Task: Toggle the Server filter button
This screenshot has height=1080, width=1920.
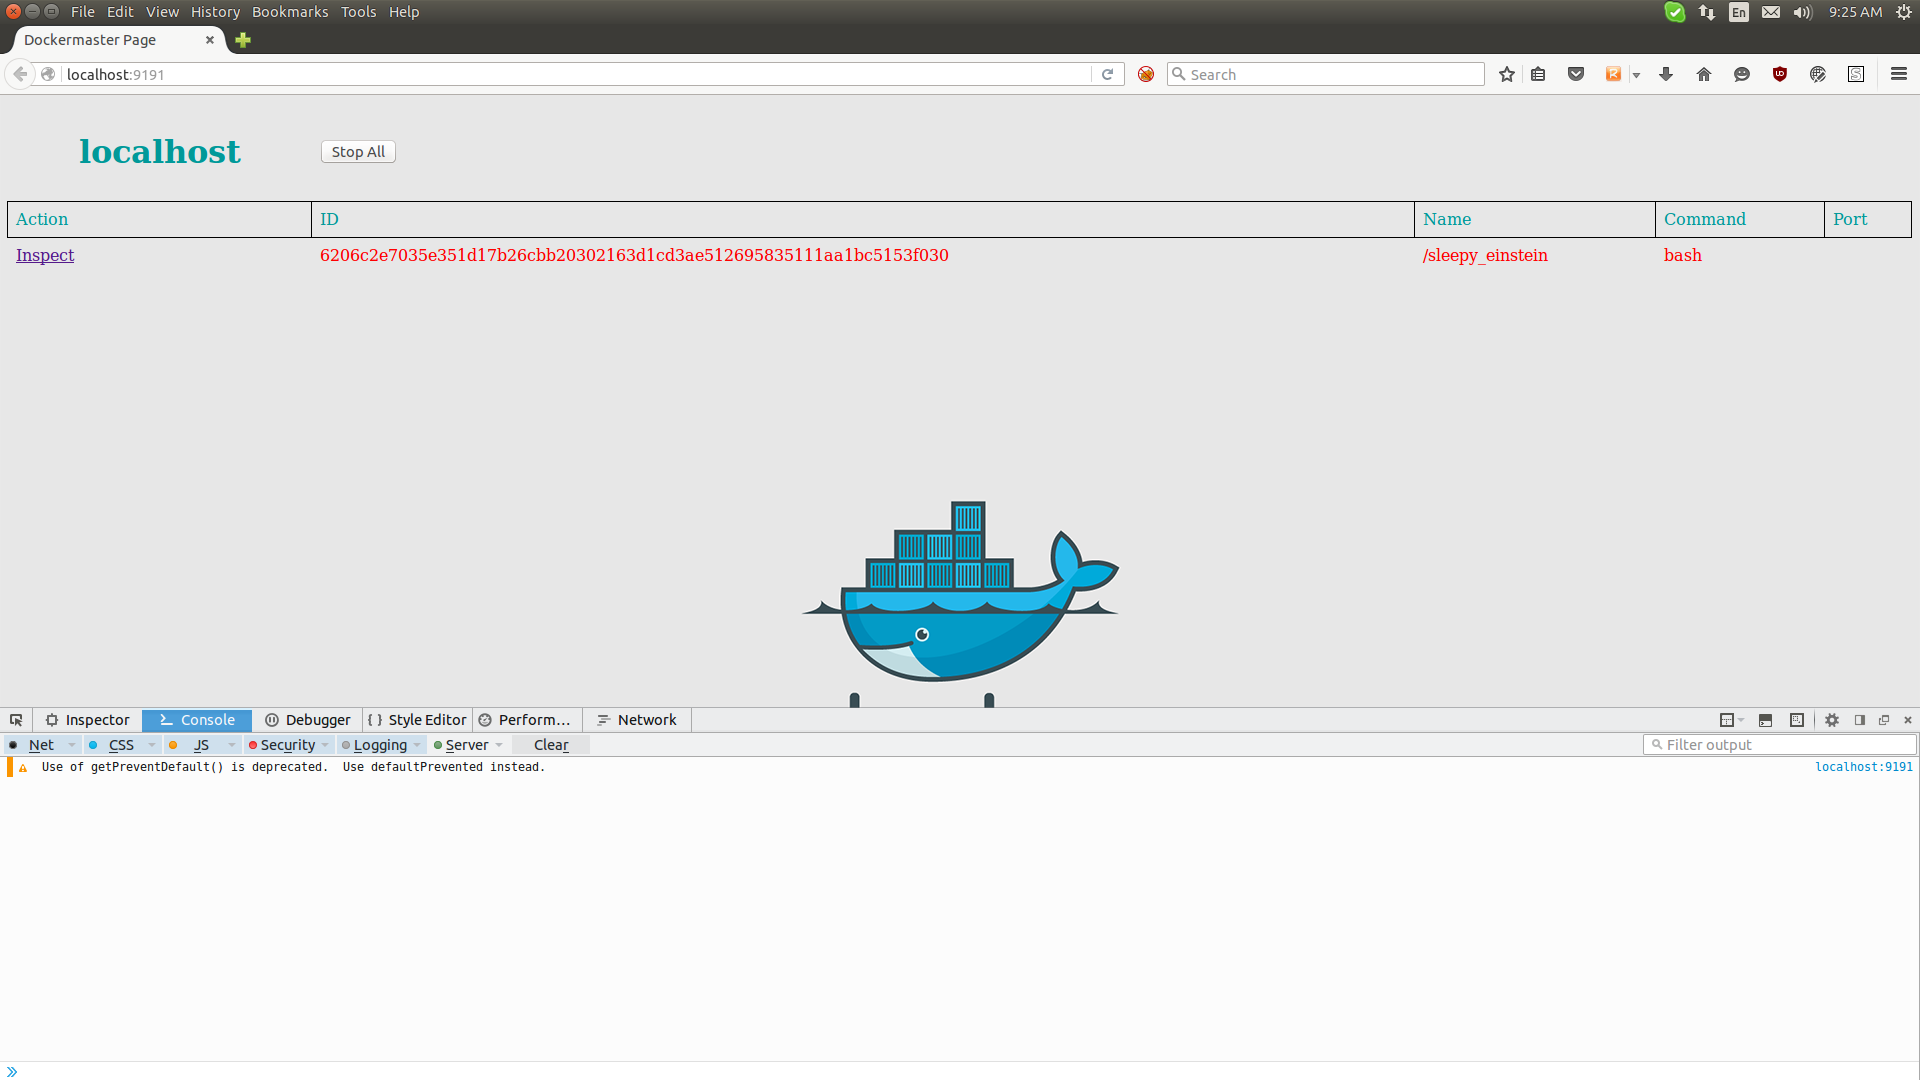Action: pos(466,745)
